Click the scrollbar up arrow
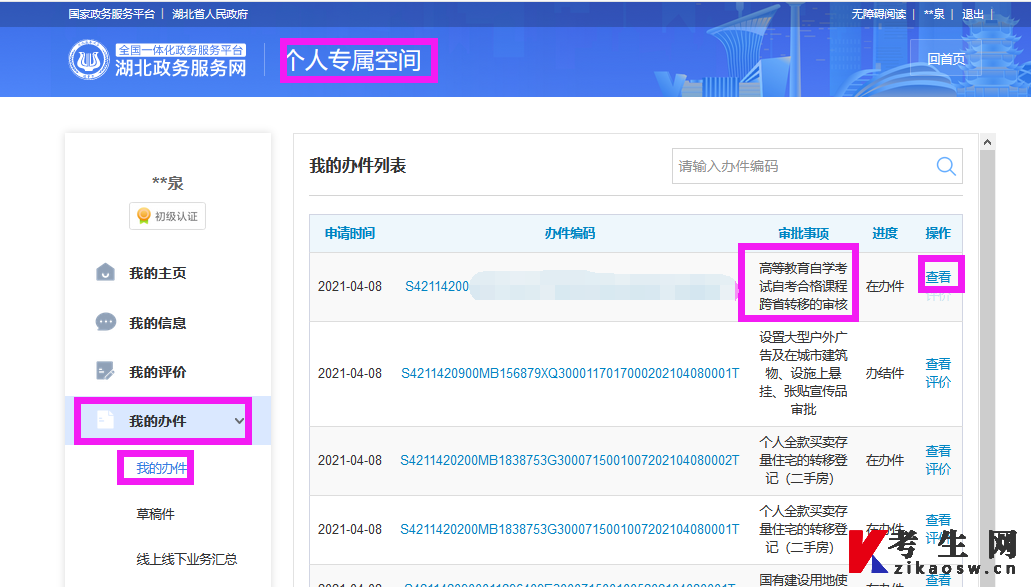 click(x=987, y=142)
